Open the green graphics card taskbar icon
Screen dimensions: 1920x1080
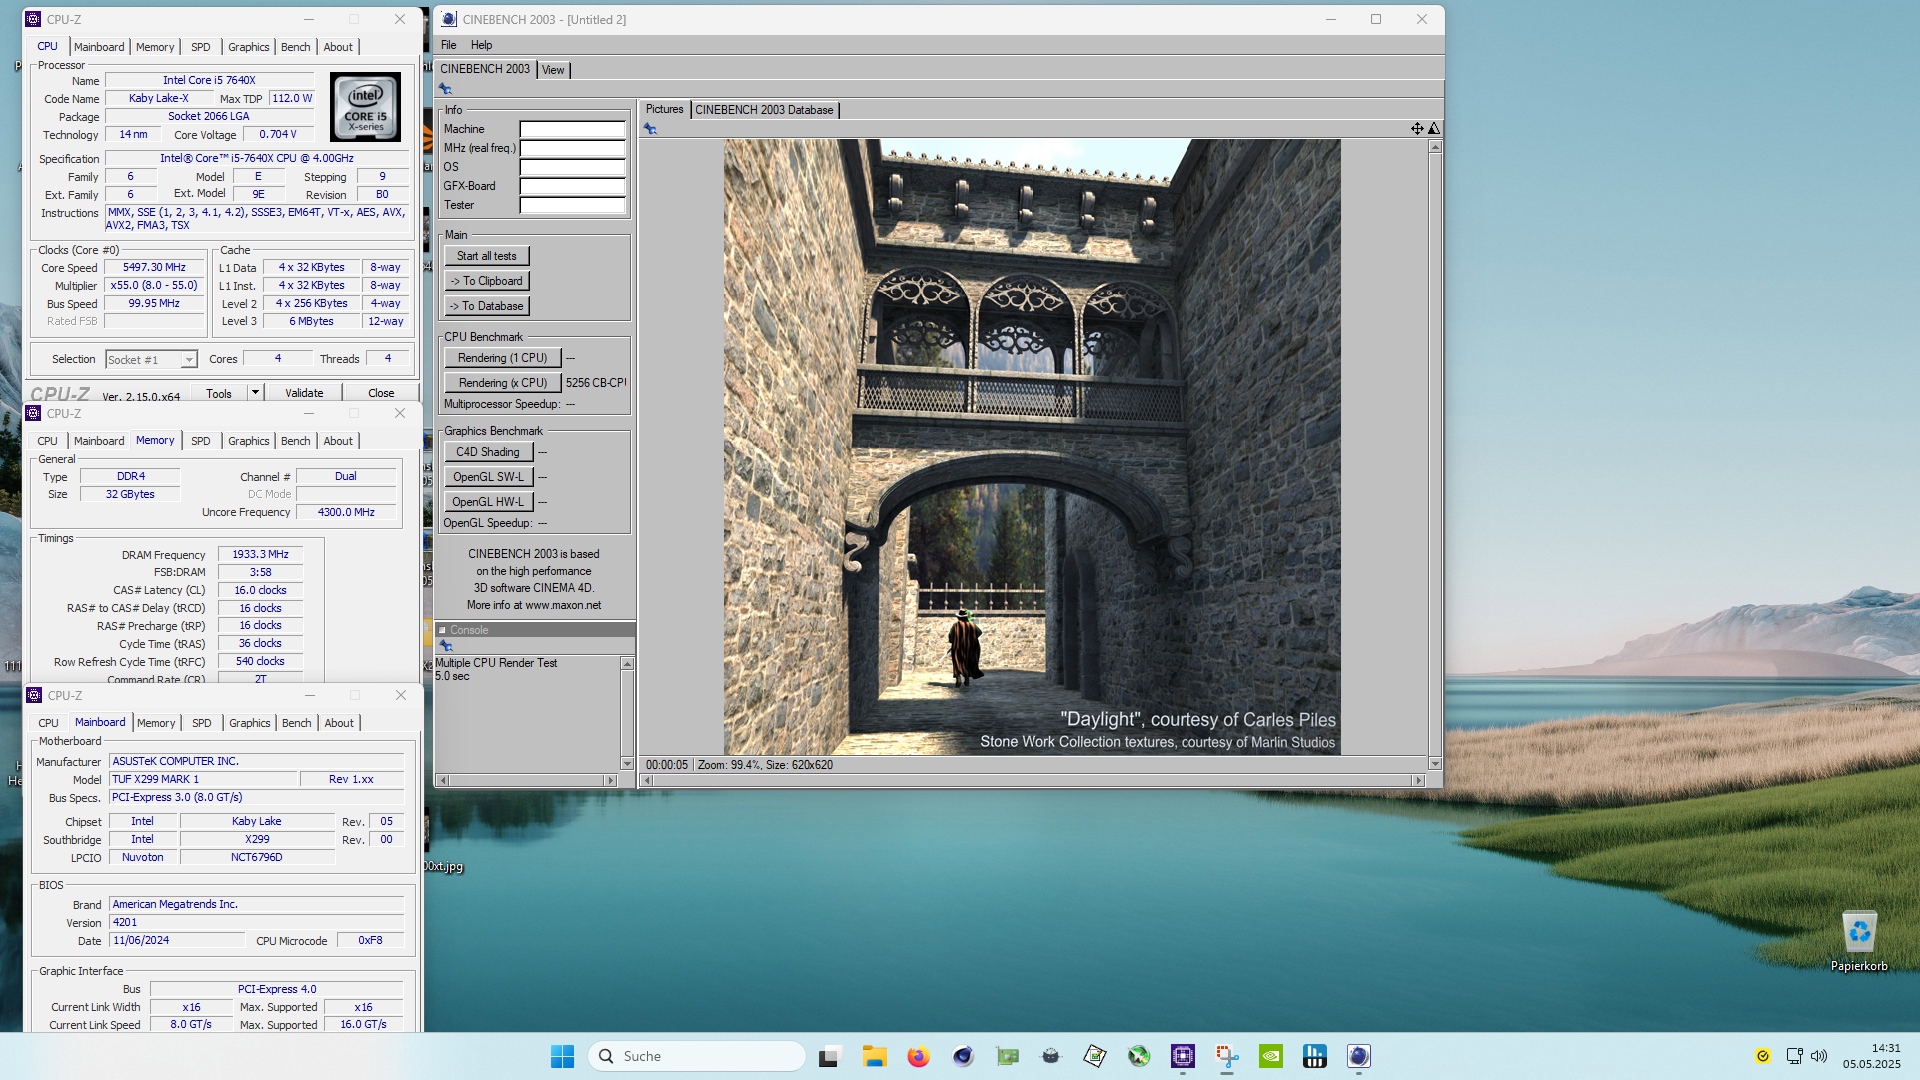pos(1007,1056)
